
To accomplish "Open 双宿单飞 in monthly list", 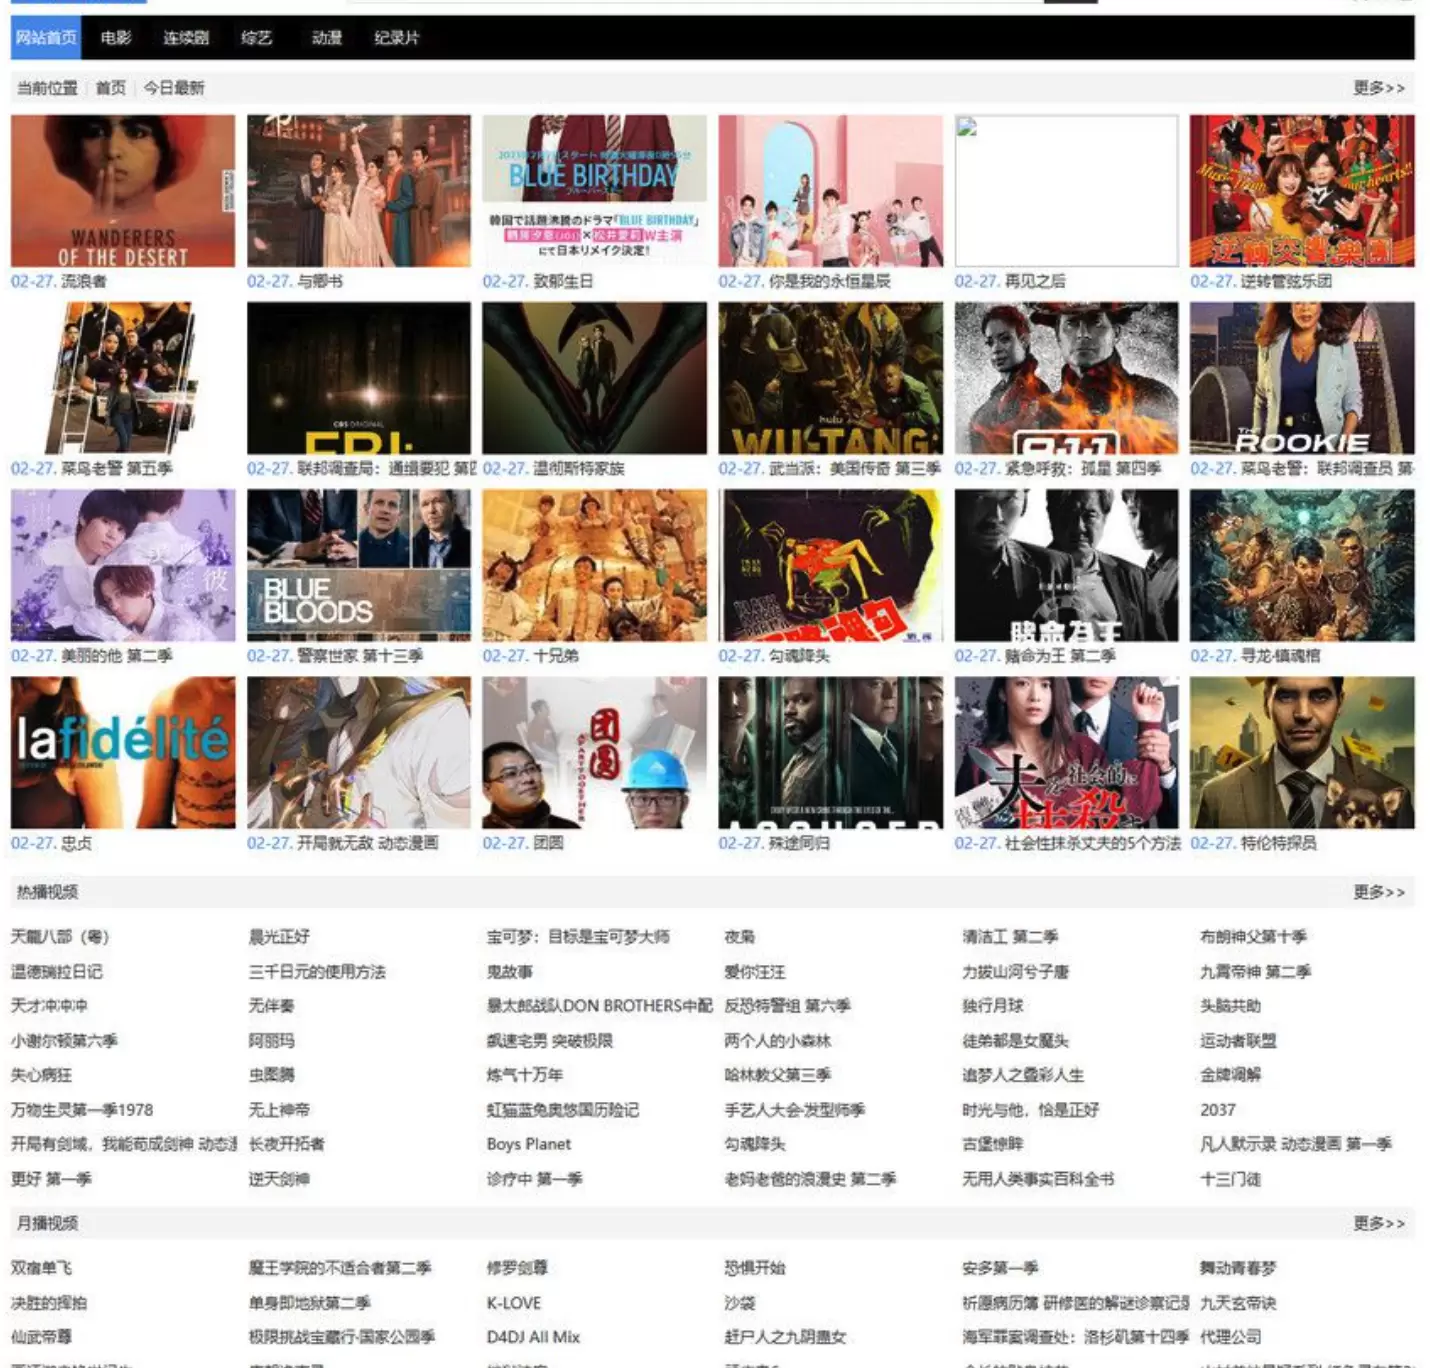I will pyautogui.click(x=41, y=1268).
